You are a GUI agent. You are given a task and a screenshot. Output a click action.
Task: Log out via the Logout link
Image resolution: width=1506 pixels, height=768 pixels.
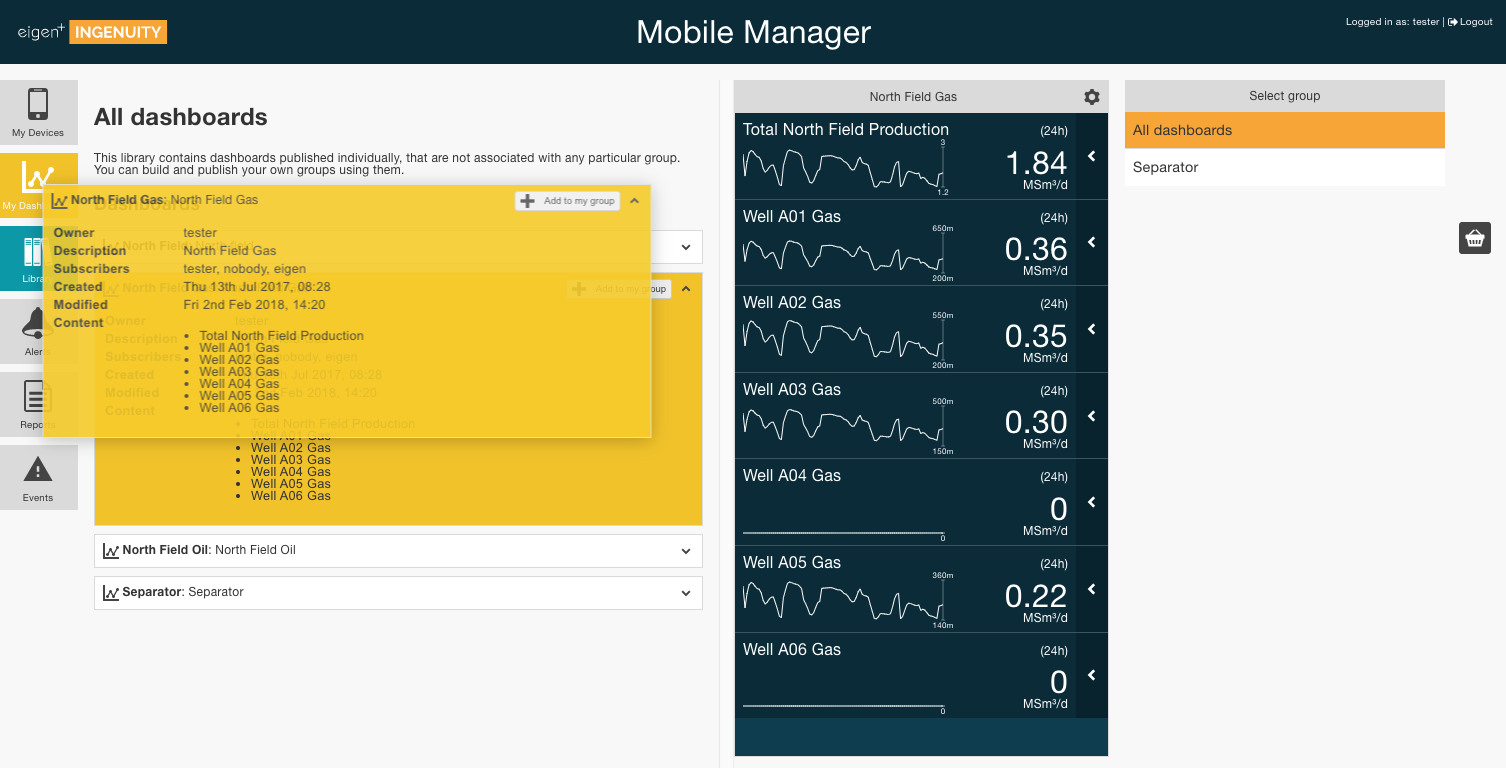pos(1470,22)
